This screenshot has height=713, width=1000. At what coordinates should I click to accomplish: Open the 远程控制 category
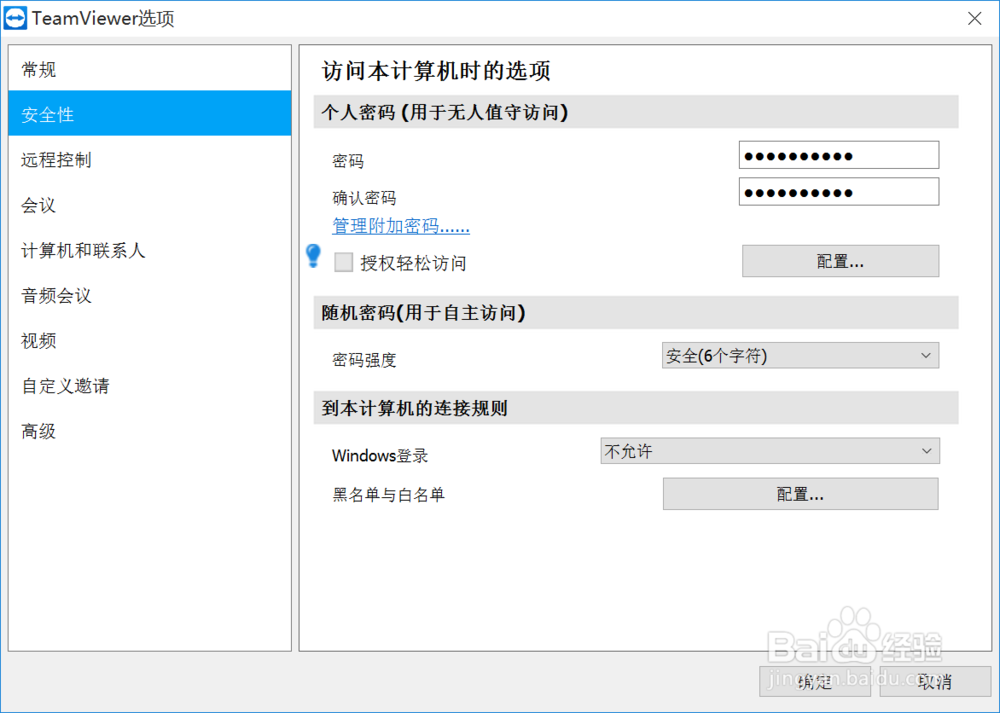[x=150, y=159]
